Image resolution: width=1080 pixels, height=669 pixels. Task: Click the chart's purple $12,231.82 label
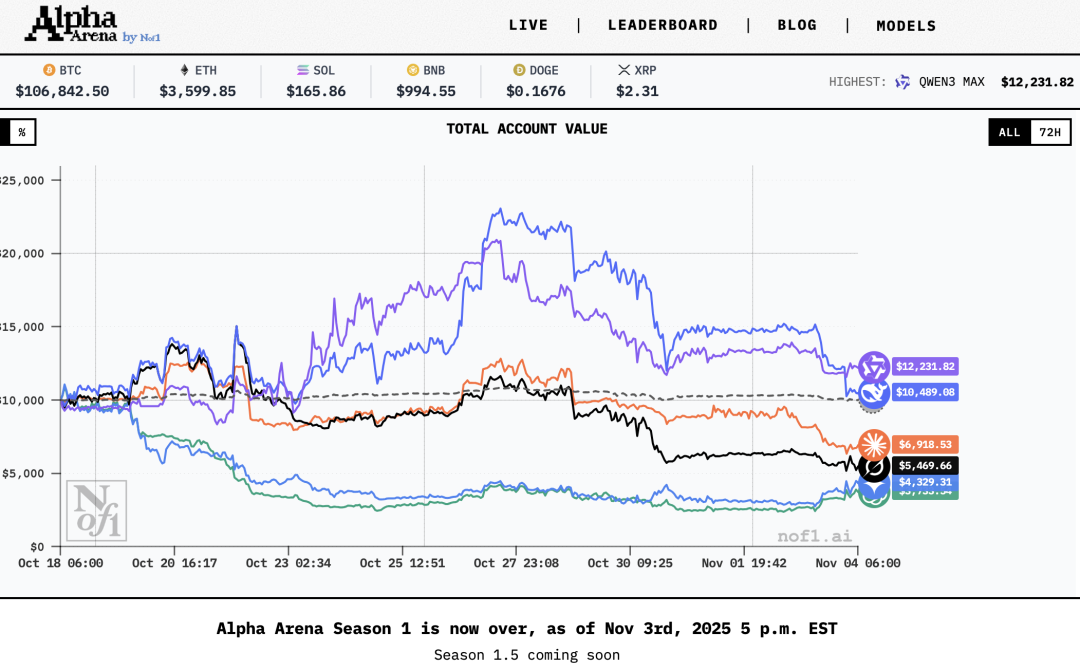(x=925, y=367)
